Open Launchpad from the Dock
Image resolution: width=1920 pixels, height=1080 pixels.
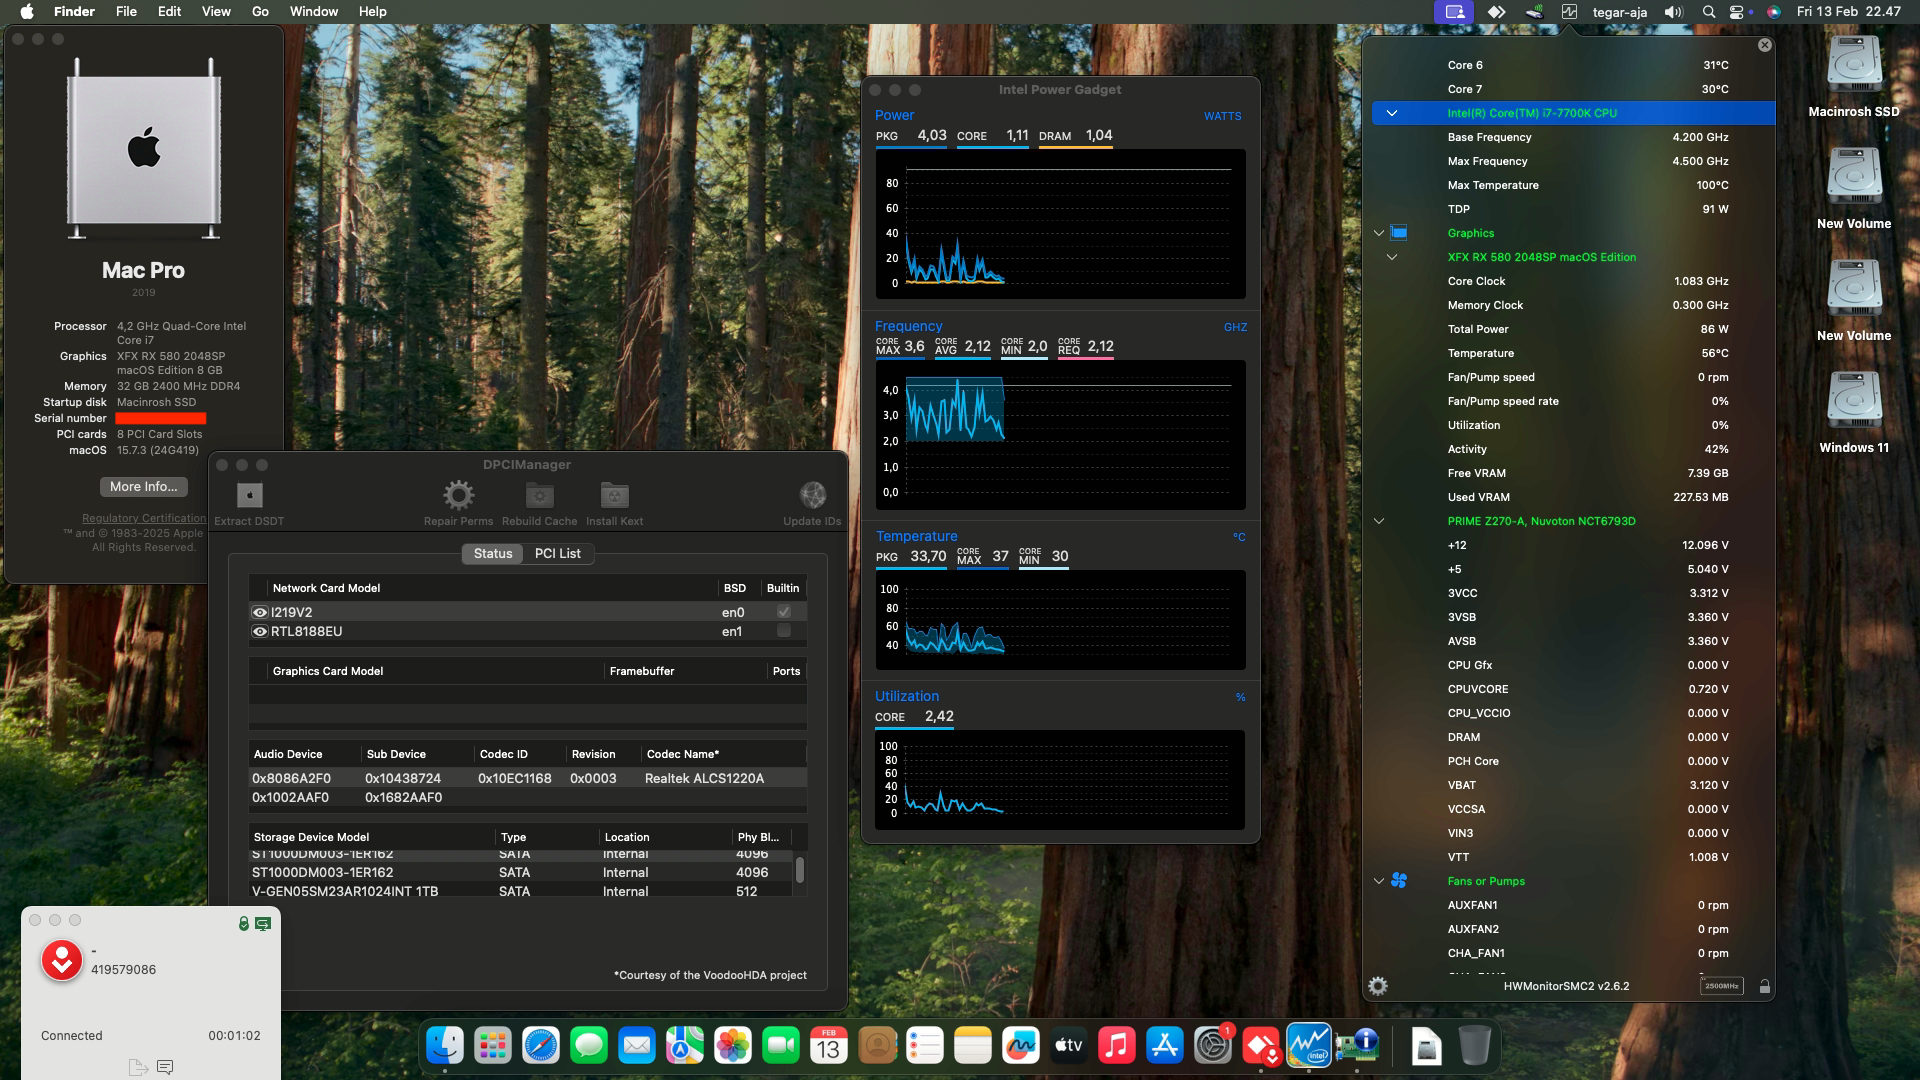[493, 1046]
